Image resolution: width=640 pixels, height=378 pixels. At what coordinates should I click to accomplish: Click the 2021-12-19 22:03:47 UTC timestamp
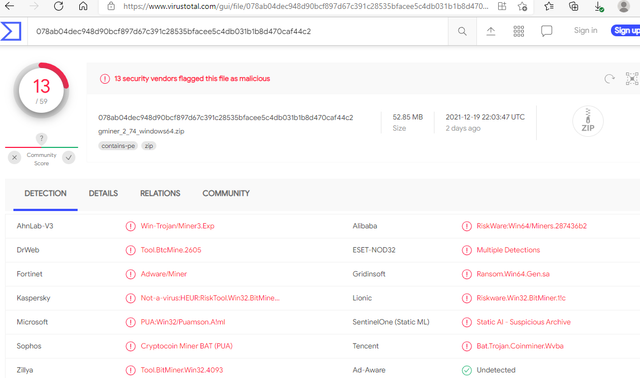485,117
